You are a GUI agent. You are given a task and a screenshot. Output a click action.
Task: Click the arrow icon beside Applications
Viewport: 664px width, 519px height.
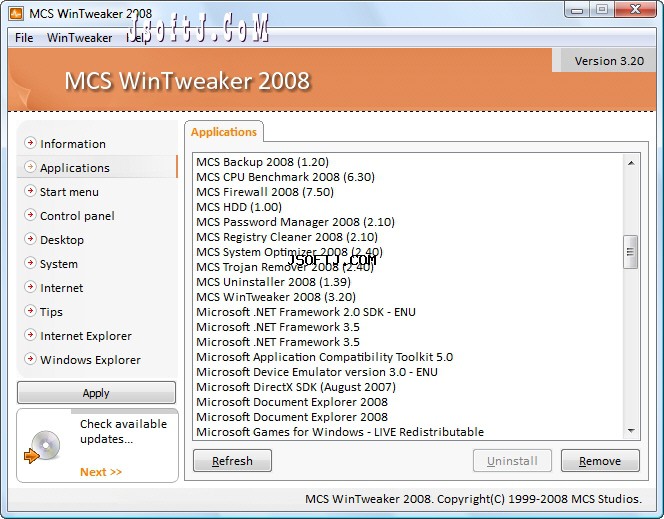(30, 167)
